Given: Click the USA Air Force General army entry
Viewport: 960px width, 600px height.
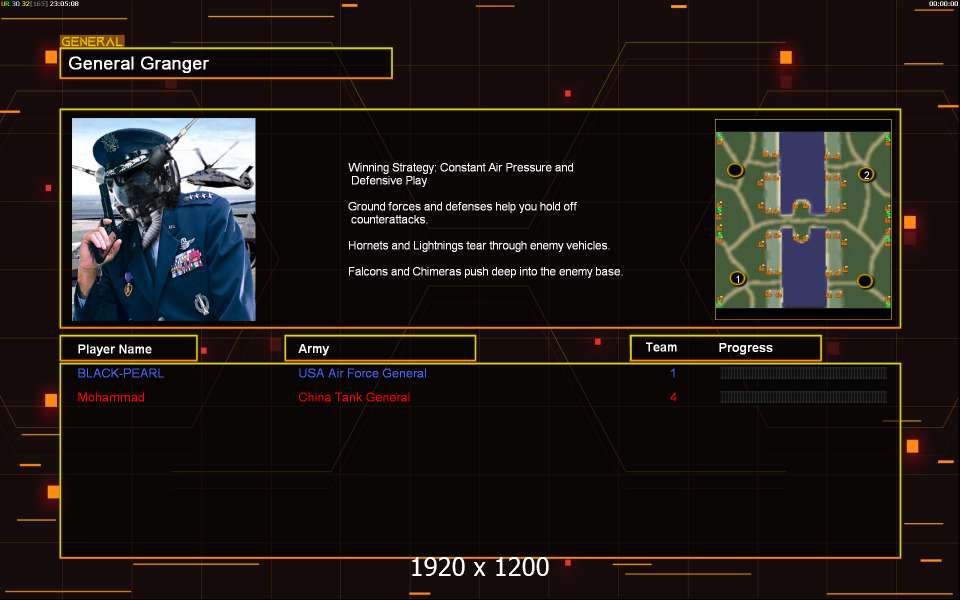Looking at the screenshot, I should (x=362, y=373).
